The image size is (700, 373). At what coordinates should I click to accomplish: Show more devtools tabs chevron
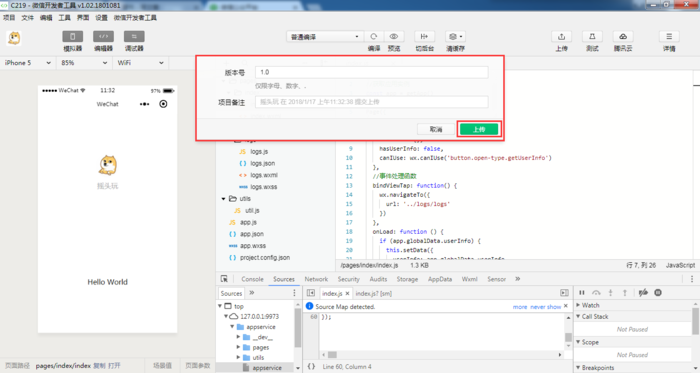point(518,279)
